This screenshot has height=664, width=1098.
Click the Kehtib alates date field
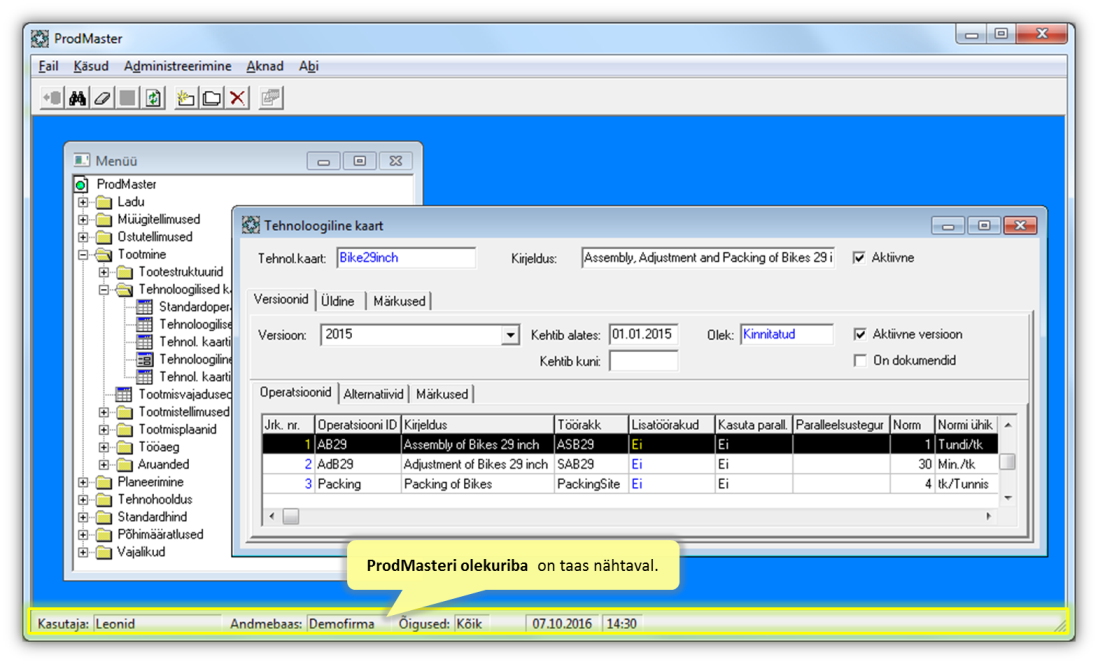point(643,335)
